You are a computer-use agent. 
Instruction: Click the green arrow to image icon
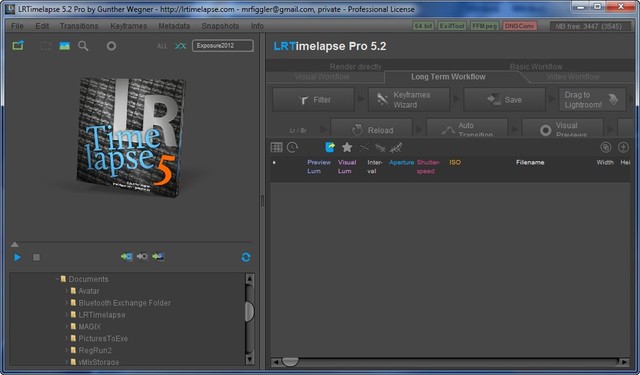point(158,257)
